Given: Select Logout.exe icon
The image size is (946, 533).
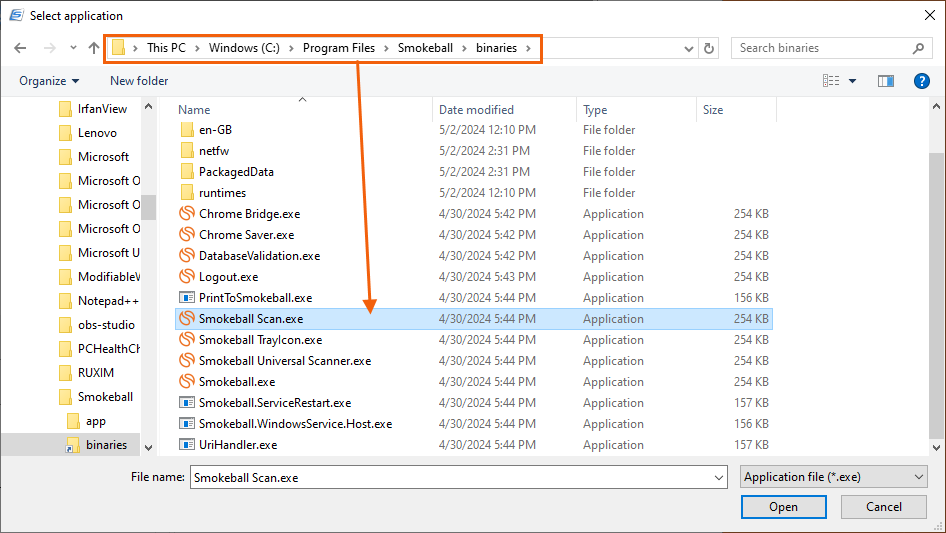Looking at the screenshot, I should (x=187, y=276).
